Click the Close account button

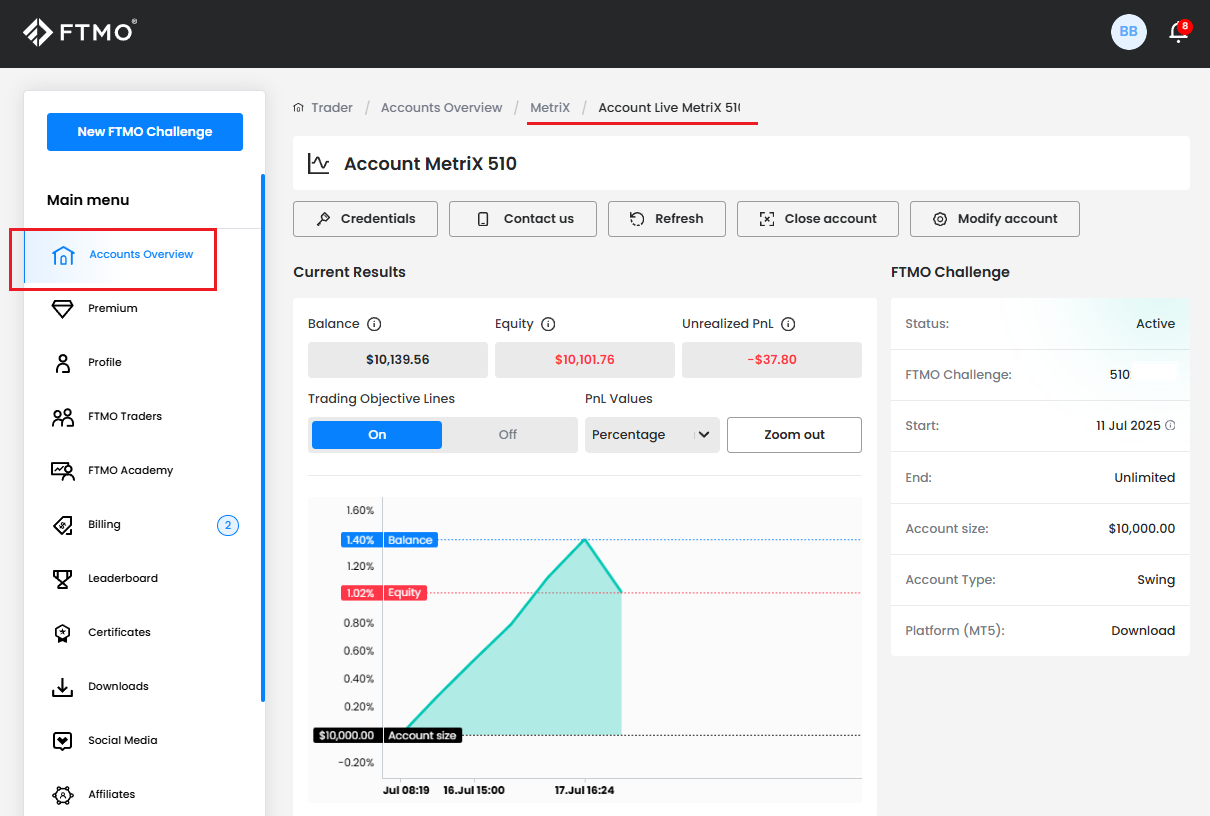coord(818,219)
